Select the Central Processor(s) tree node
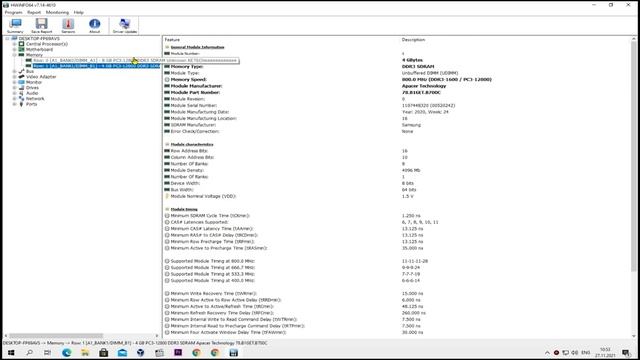The height and width of the screenshot is (360, 640). (x=47, y=44)
